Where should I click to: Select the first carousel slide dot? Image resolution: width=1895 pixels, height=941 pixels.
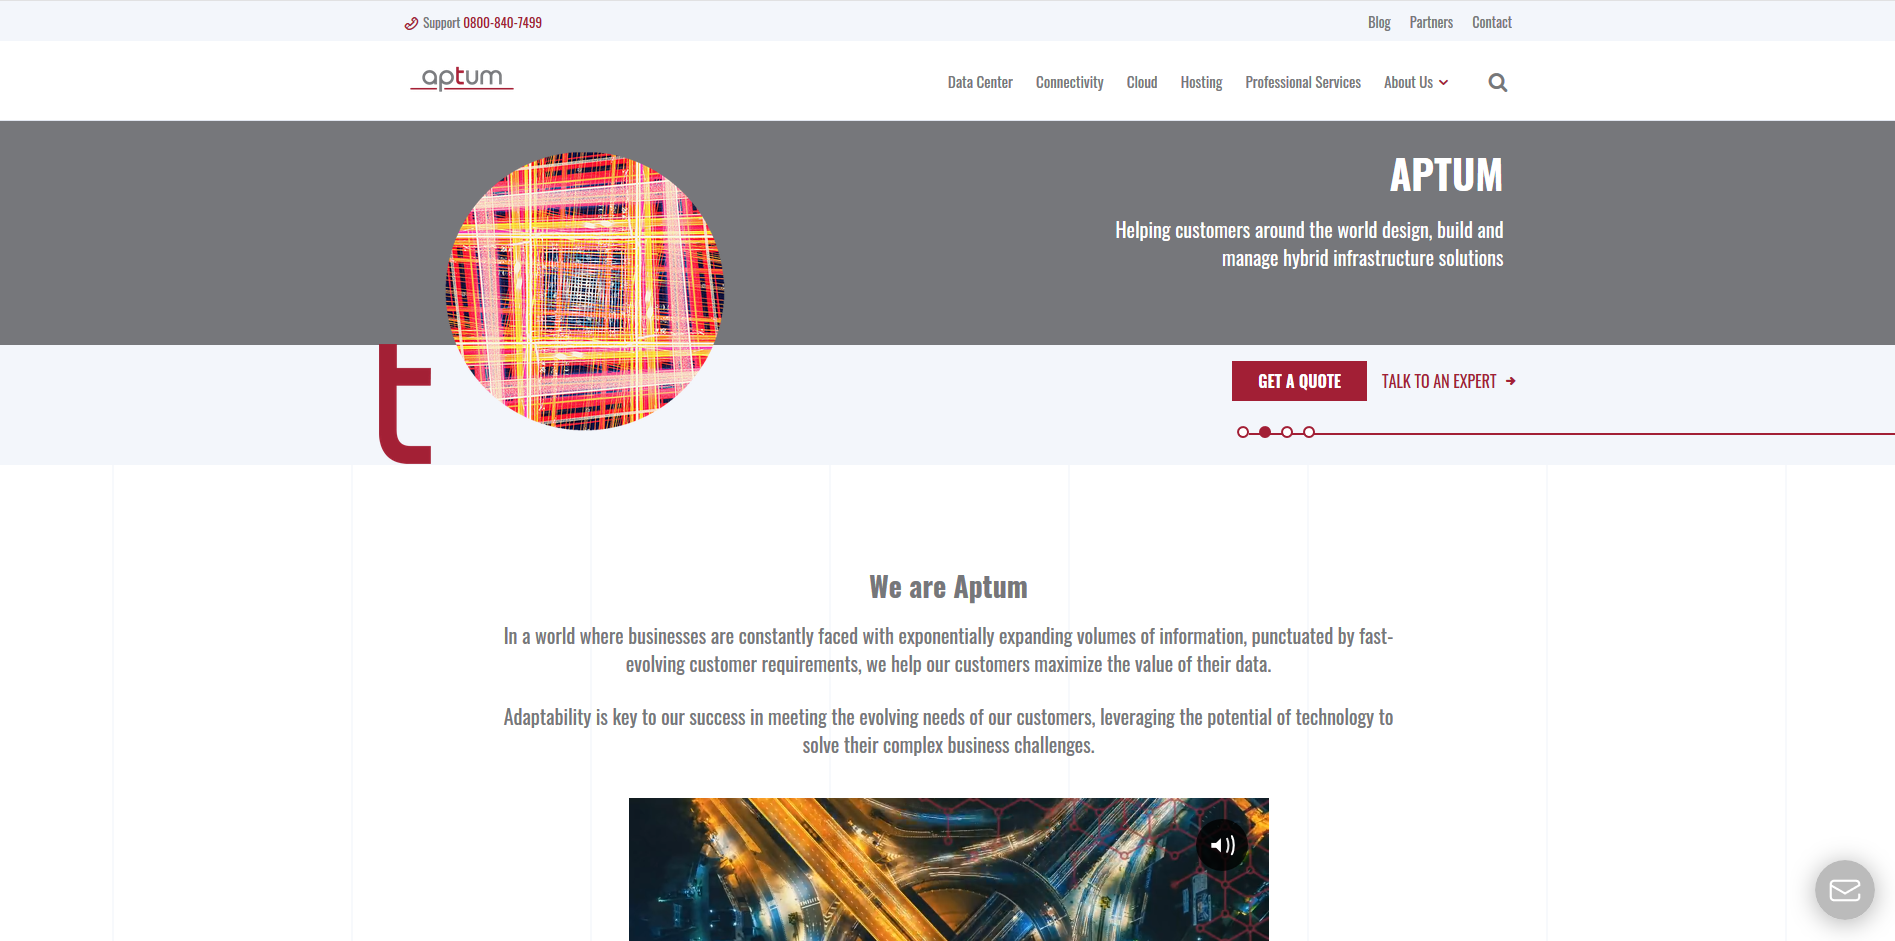click(x=1243, y=432)
